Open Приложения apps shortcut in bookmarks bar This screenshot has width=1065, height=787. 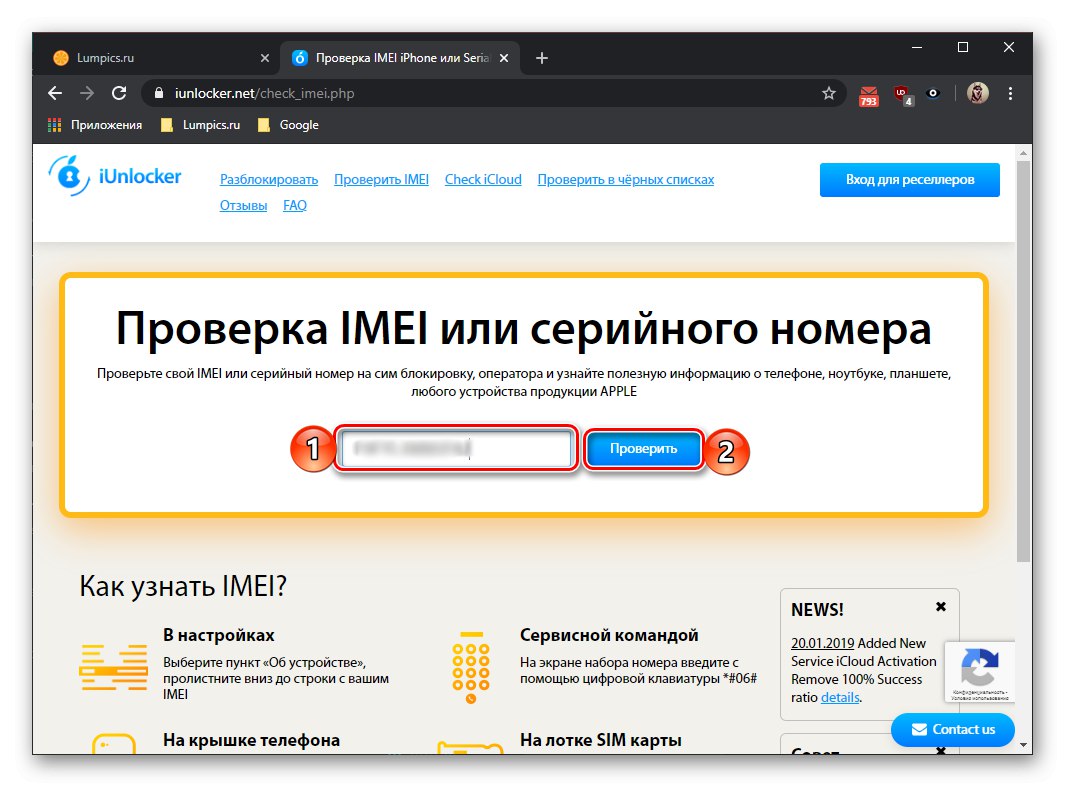coord(94,125)
